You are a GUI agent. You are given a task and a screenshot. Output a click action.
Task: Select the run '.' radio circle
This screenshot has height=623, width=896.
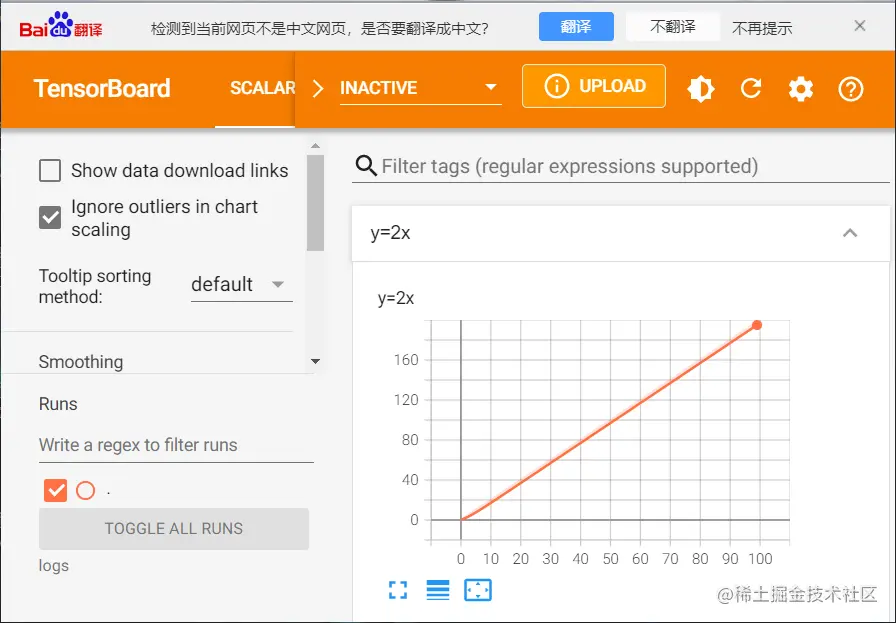[x=85, y=490]
